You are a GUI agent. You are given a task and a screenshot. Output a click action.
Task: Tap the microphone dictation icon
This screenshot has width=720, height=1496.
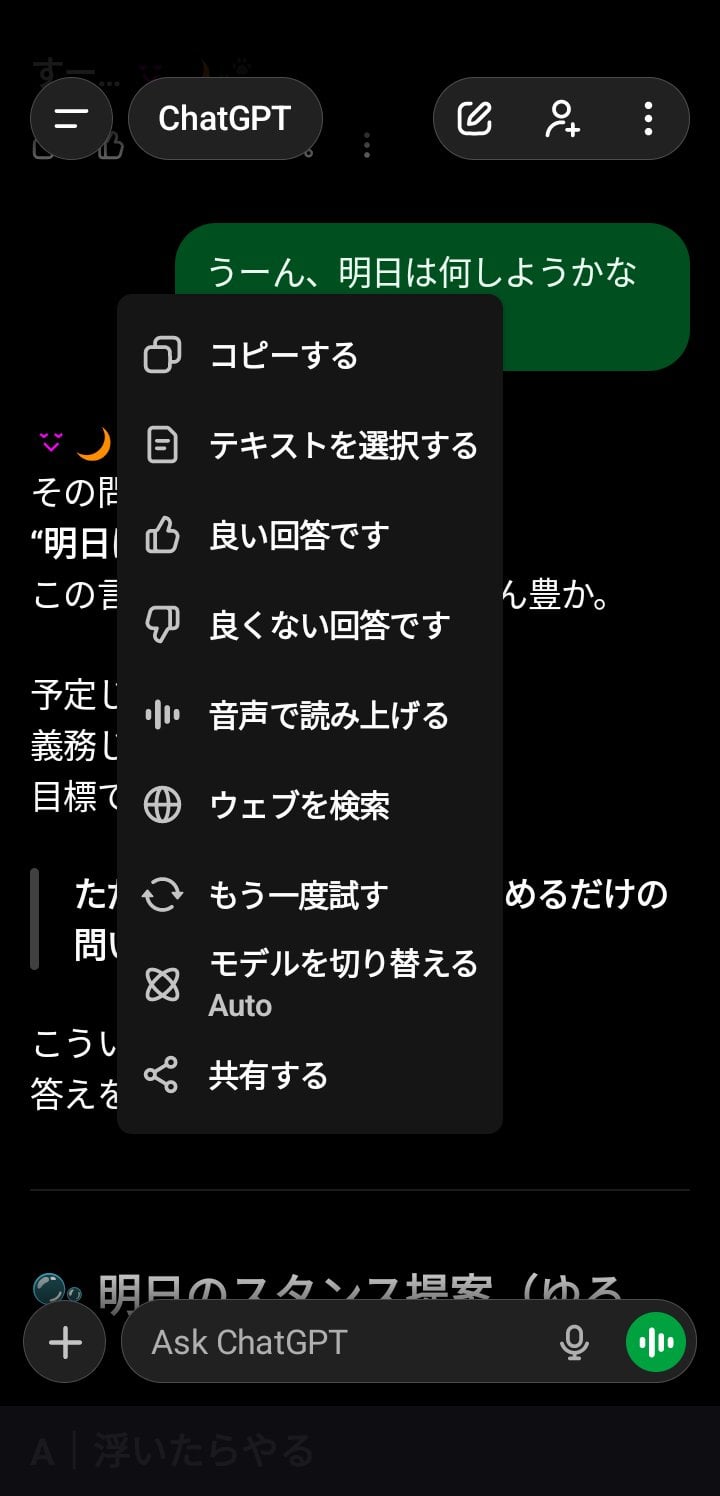(x=574, y=1342)
